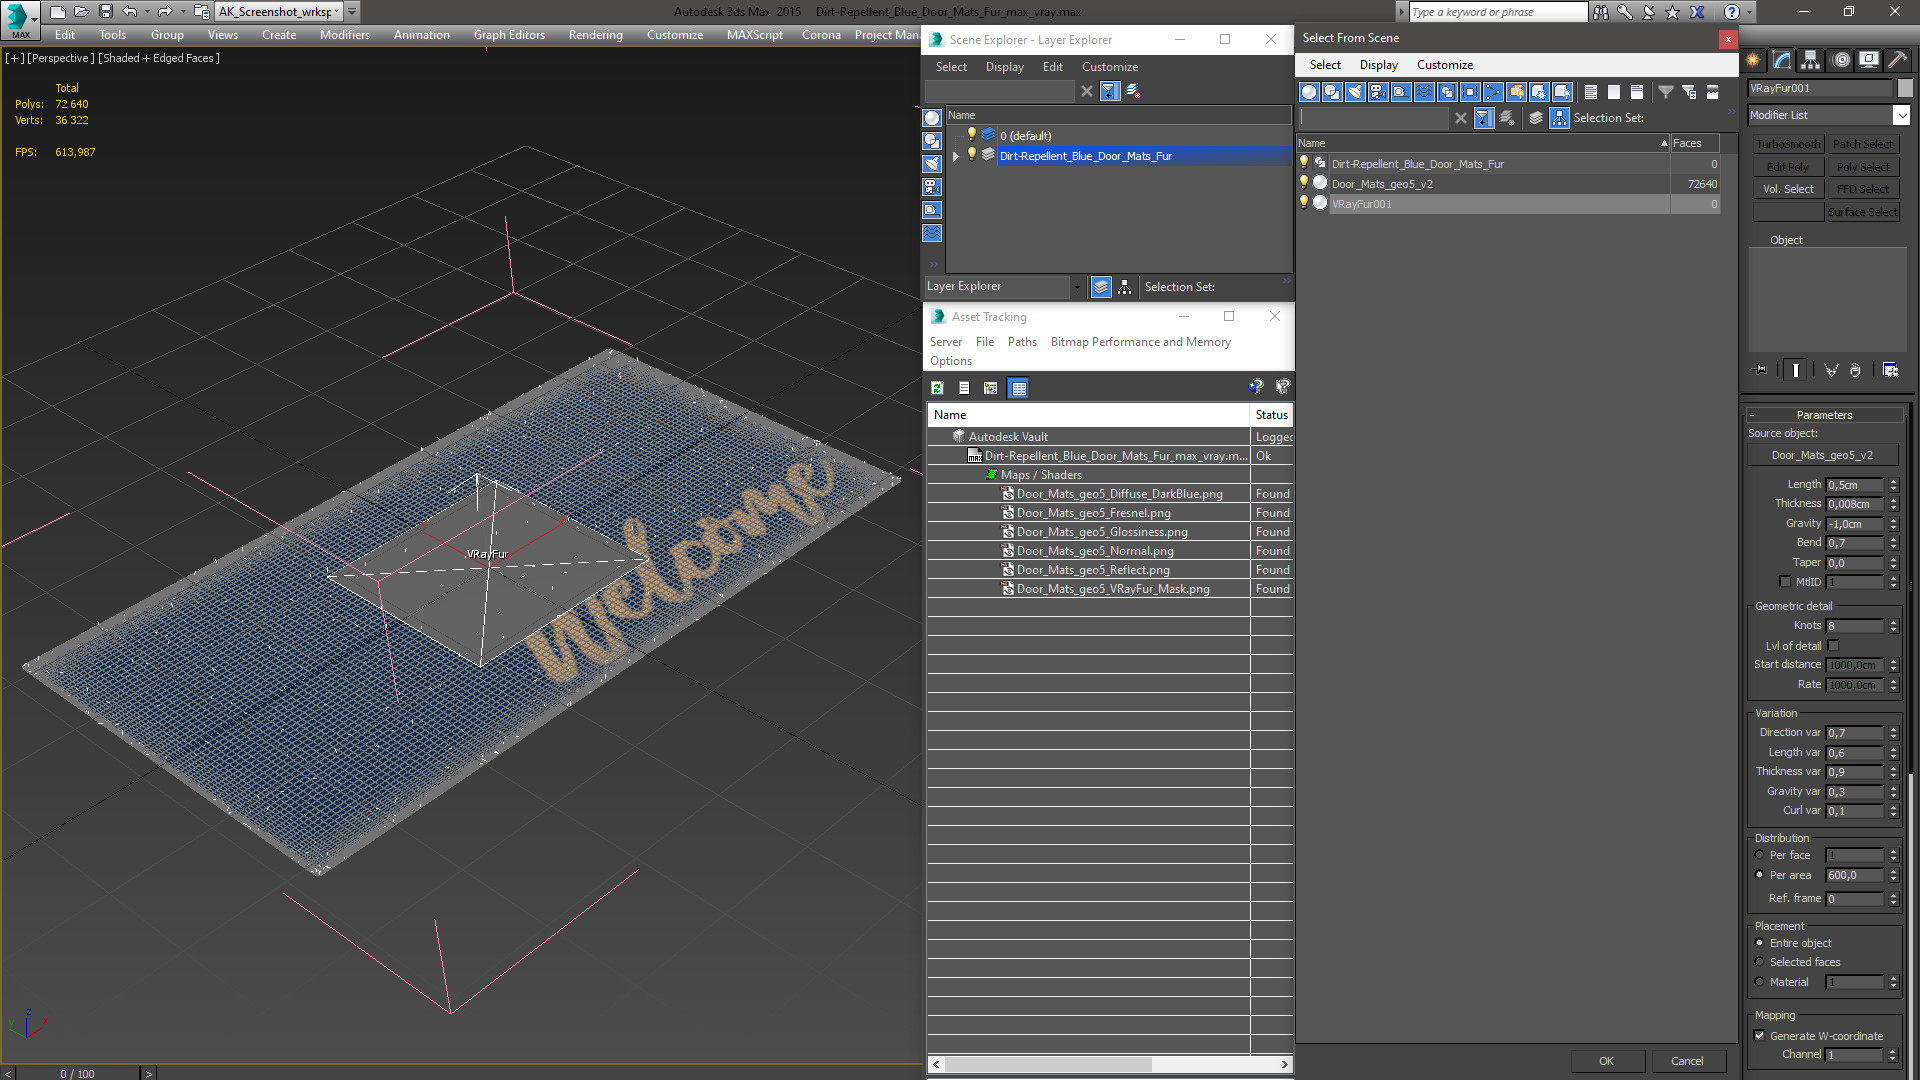Image resolution: width=1920 pixels, height=1080 pixels.
Task: Click FFD Select modifier button
Action: click(1862, 189)
